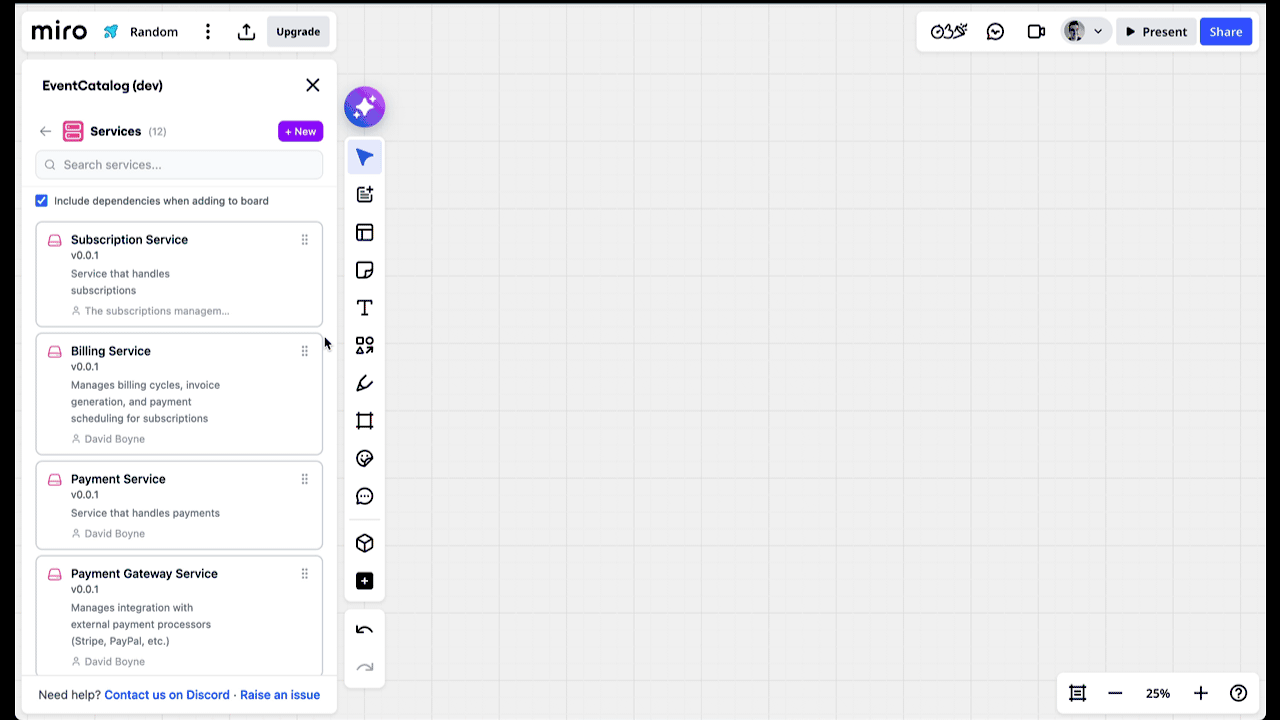The width and height of the screenshot is (1280, 720).
Task: Select the cursor/select tool
Action: [x=364, y=156]
